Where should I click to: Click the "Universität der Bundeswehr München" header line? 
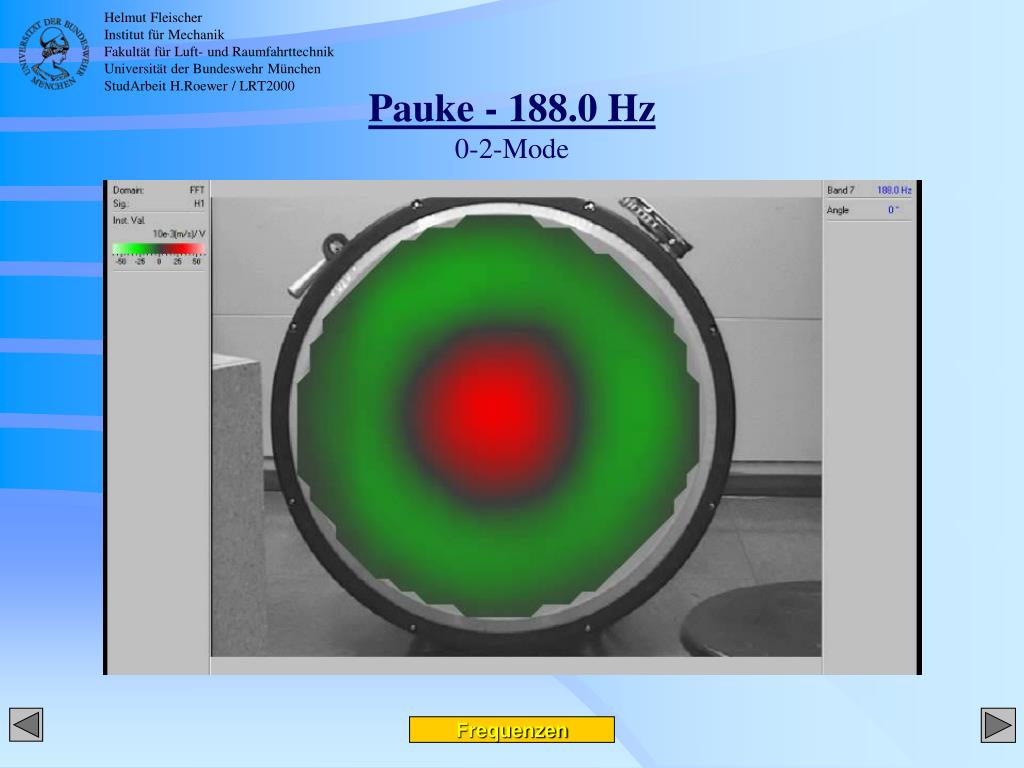point(212,69)
